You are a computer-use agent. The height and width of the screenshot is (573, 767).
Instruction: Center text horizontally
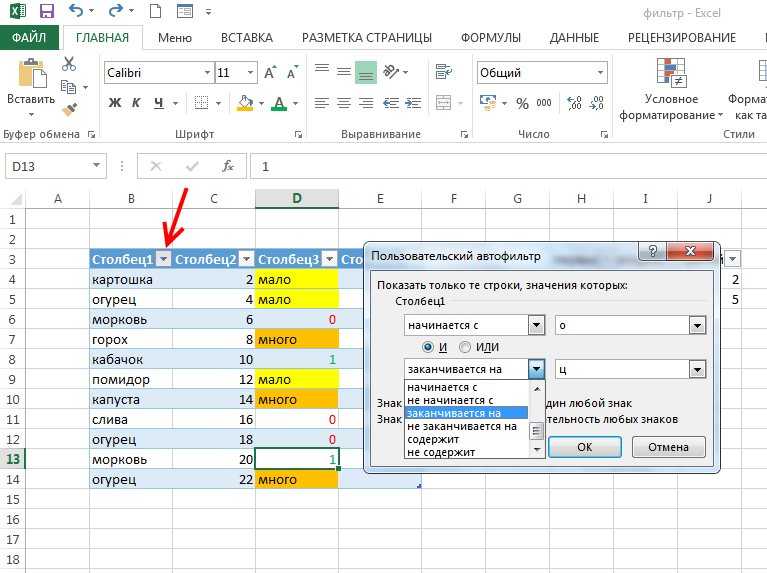pos(344,103)
